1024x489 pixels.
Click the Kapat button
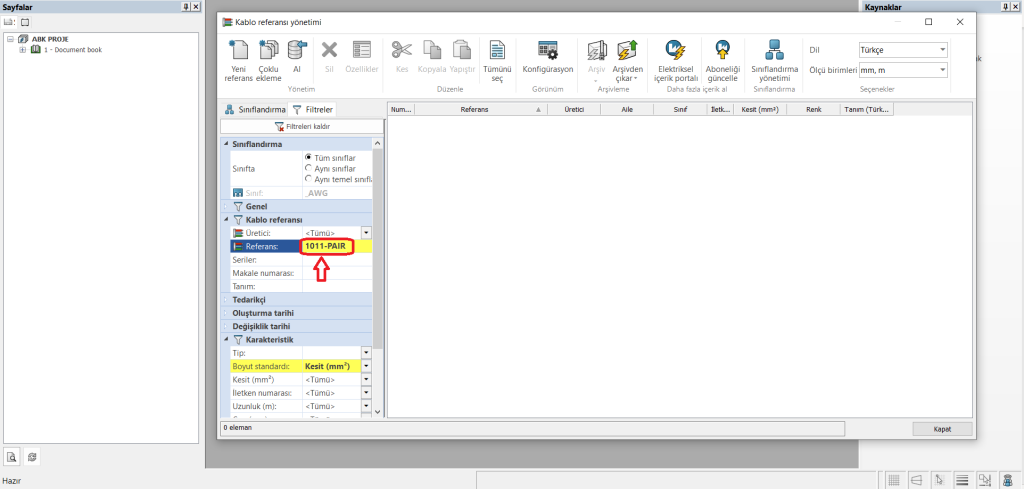[942, 428]
